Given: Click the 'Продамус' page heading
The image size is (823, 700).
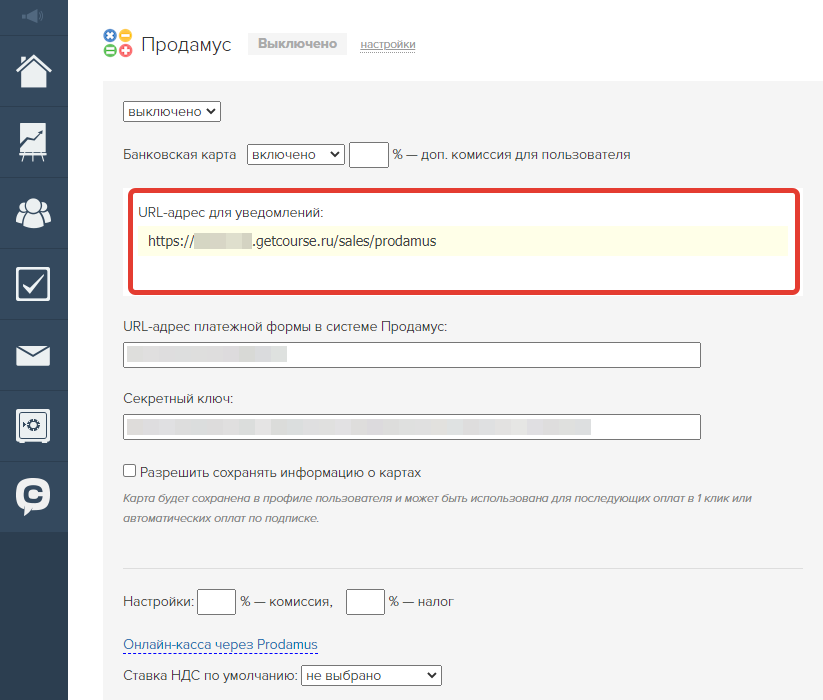Looking at the screenshot, I should (x=186, y=45).
